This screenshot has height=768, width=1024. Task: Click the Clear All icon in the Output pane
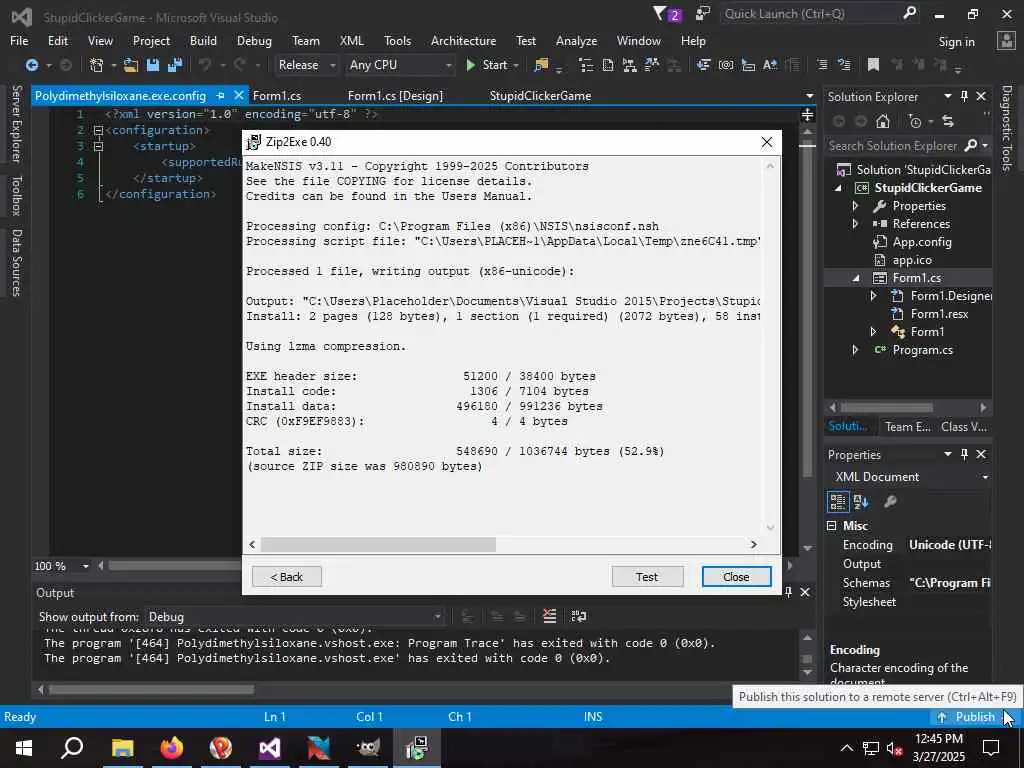550,616
